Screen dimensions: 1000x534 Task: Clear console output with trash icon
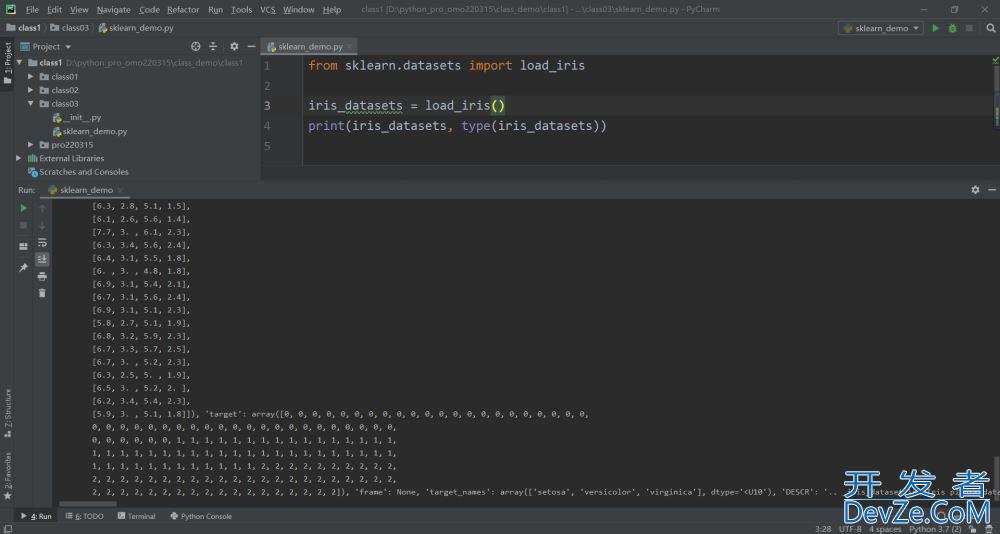pyautogui.click(x=42, y=293)
